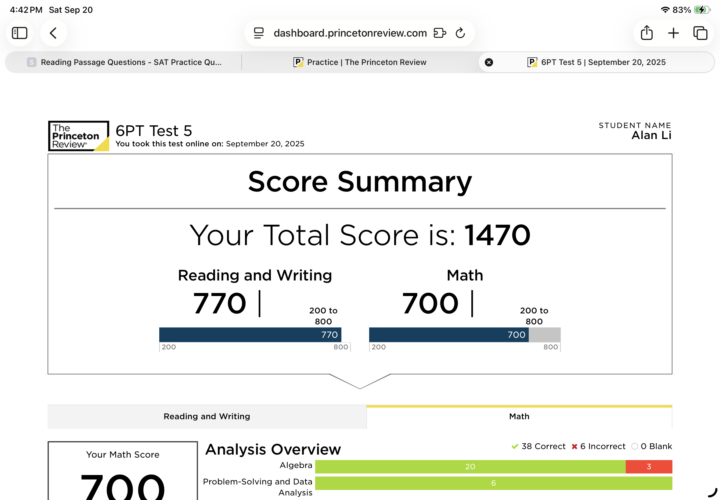Tap the battery status icon
This screenshot has height=500, width=720.
click(702, 10)
